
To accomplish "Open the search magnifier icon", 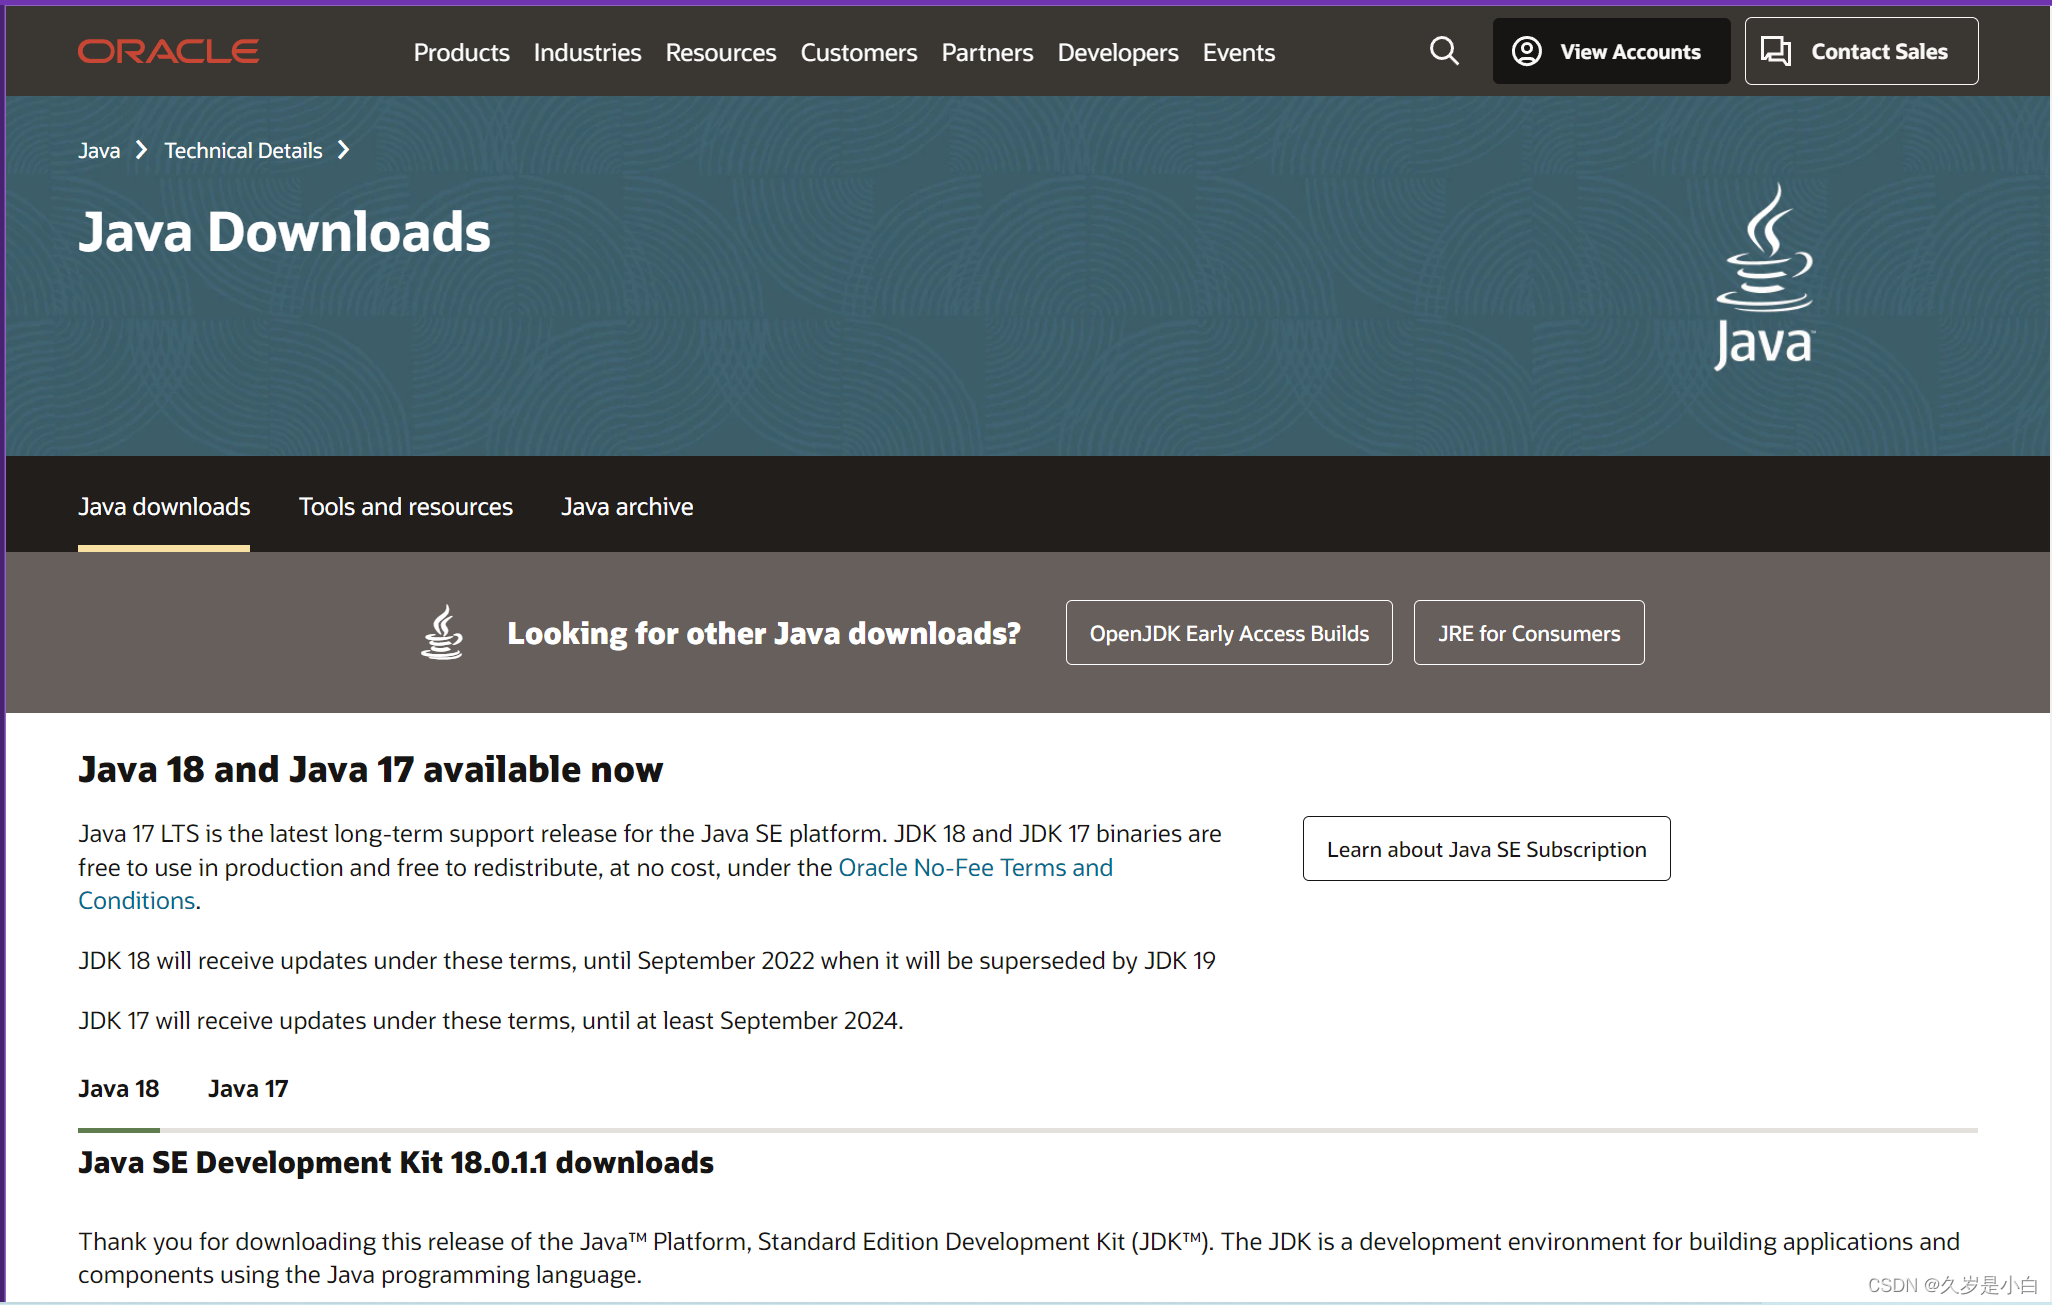I will coord(1444,51).
